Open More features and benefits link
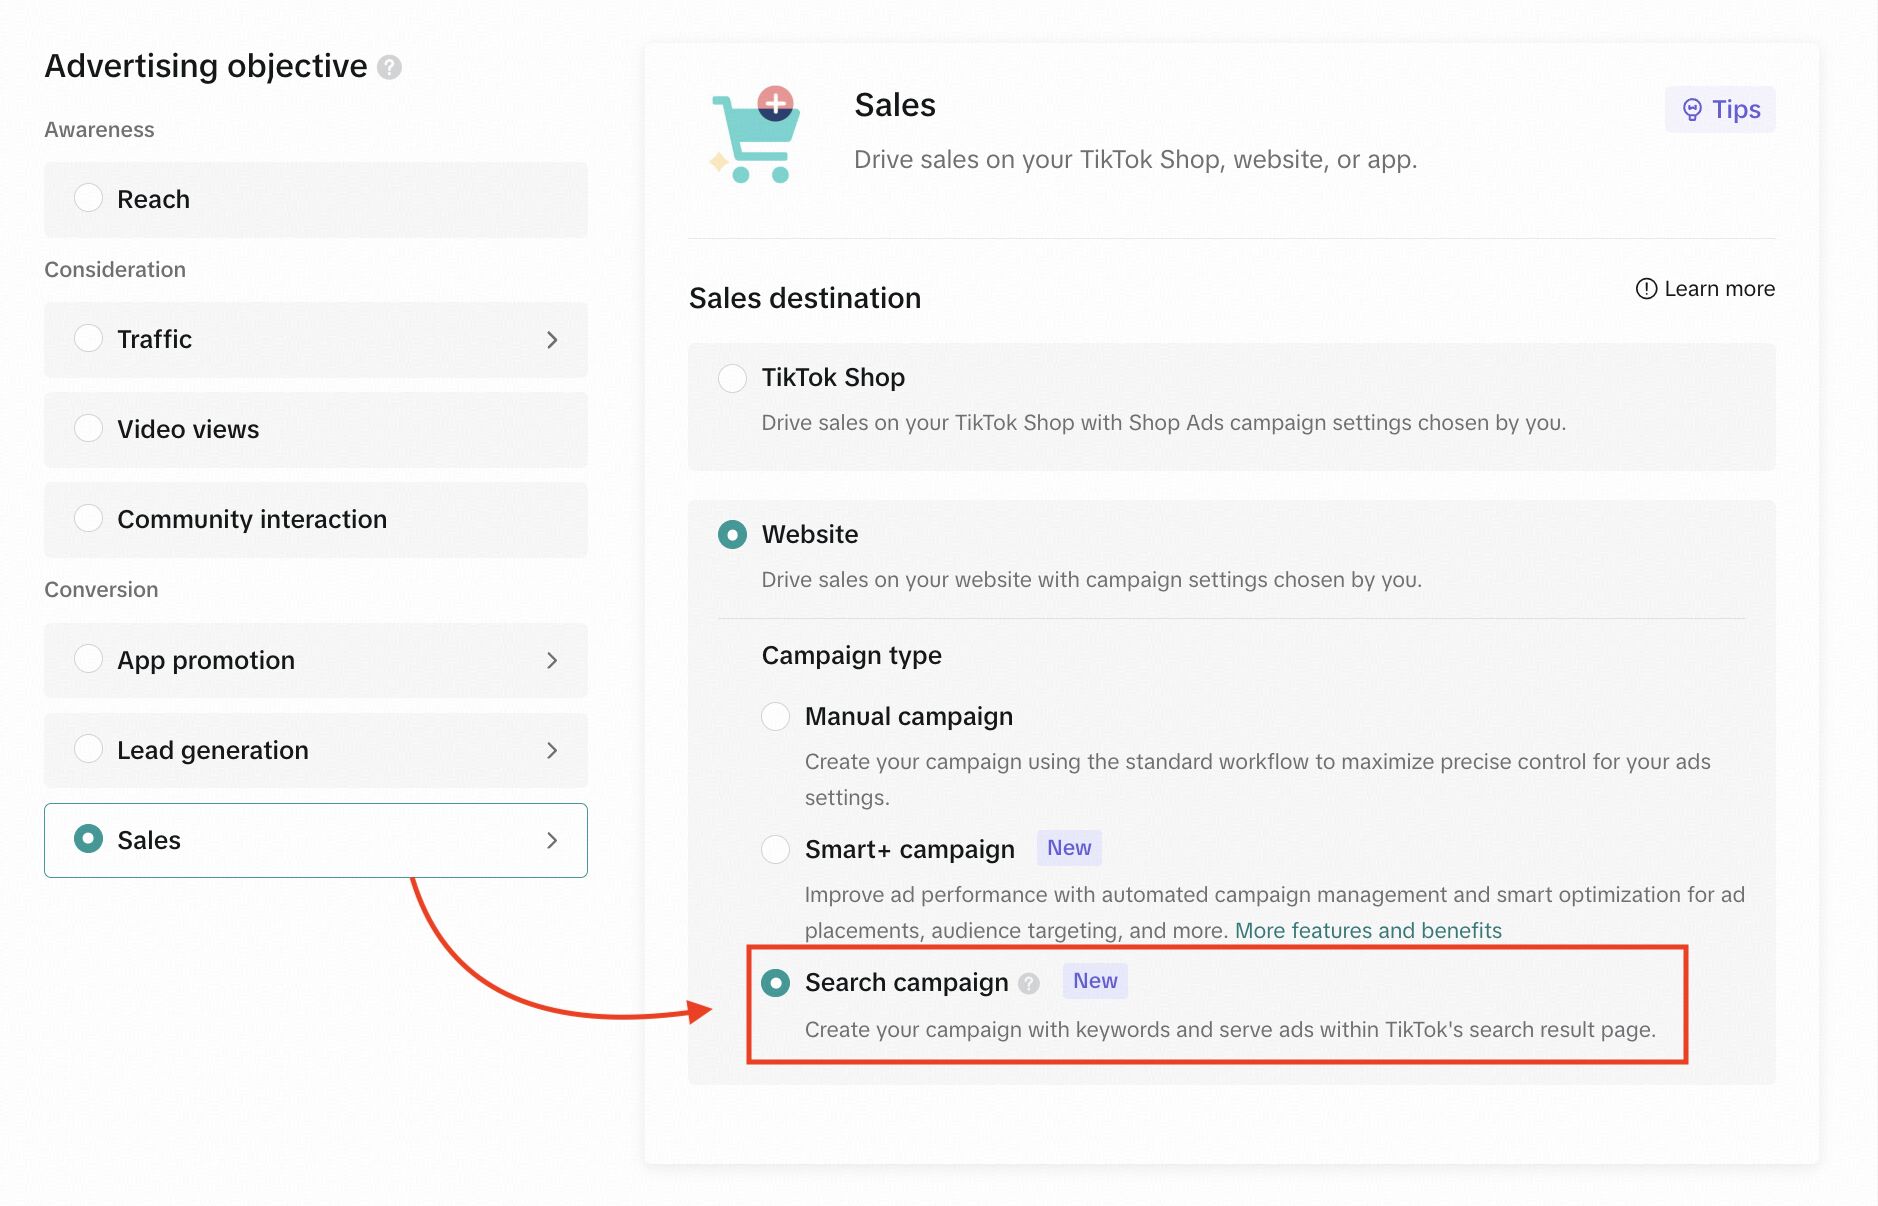The height and width of the screenshot is (1206, 1878). coord(1368,931)
